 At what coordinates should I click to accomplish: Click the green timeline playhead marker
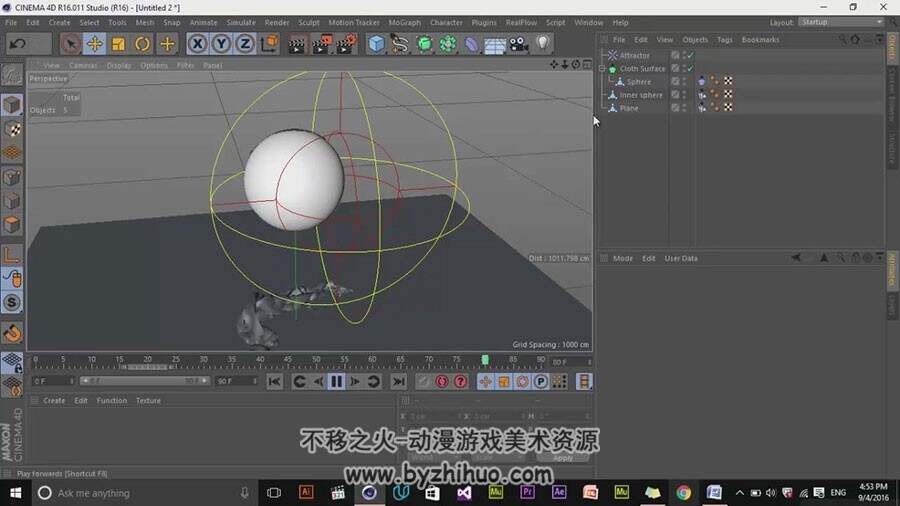484,360
